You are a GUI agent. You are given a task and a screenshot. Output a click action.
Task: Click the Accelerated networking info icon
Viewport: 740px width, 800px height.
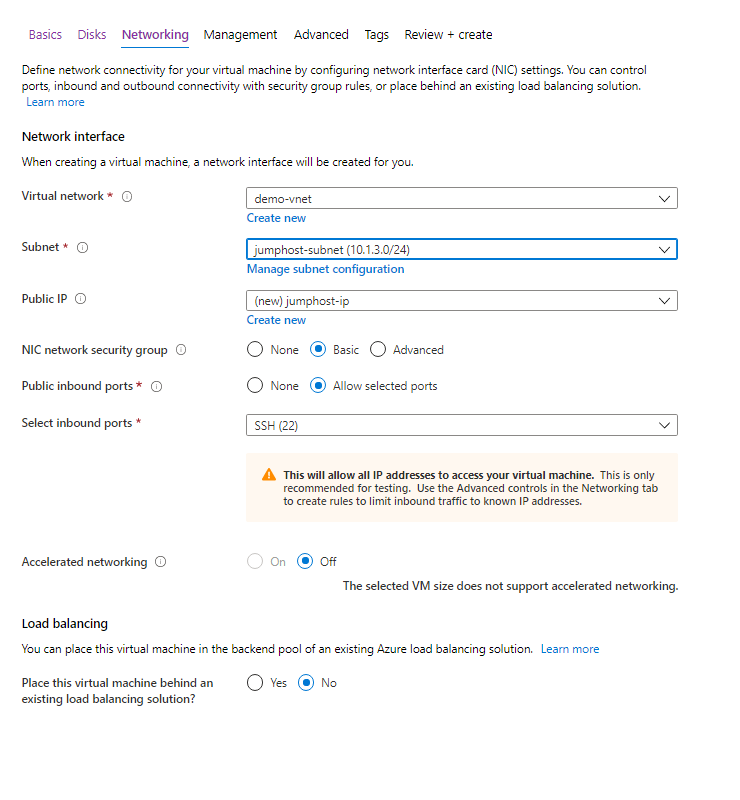tap(161, 562)
